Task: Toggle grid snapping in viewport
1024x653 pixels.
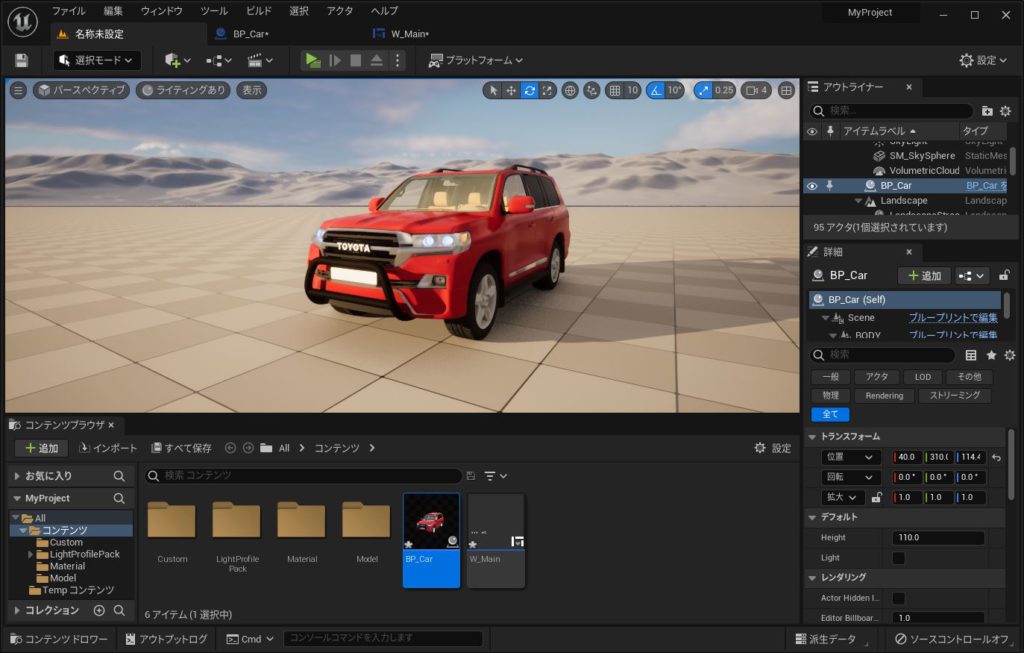Action: pyautogui.click(x=615, y=91)
